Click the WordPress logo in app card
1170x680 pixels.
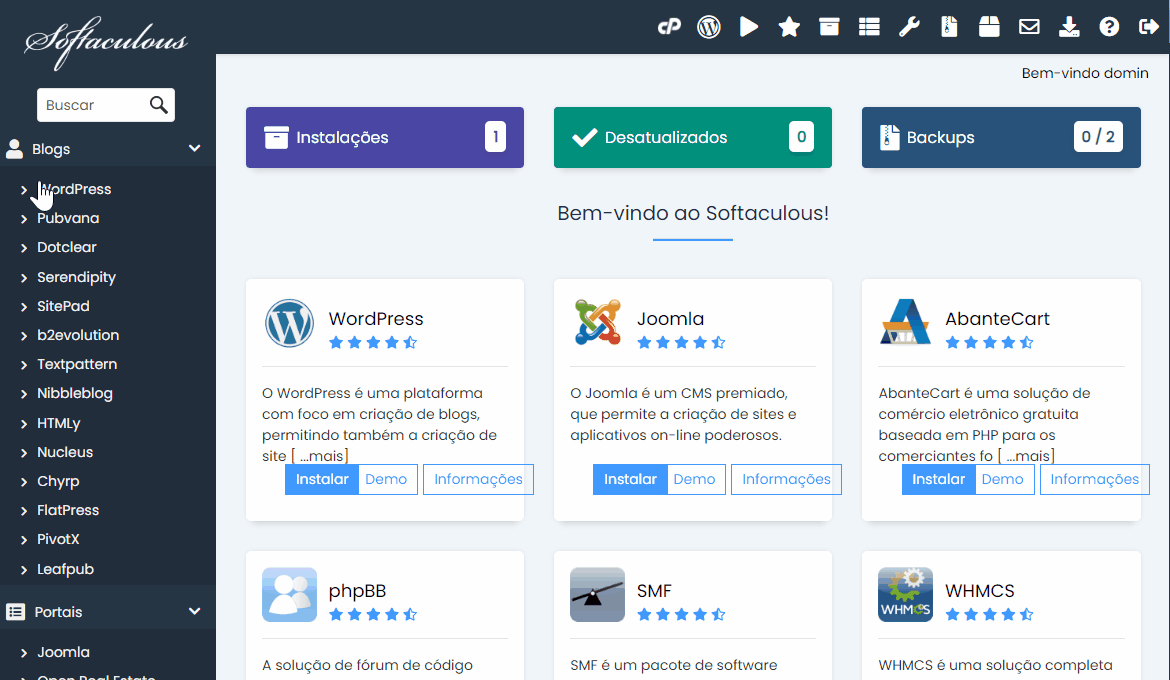tap(290, 323)
